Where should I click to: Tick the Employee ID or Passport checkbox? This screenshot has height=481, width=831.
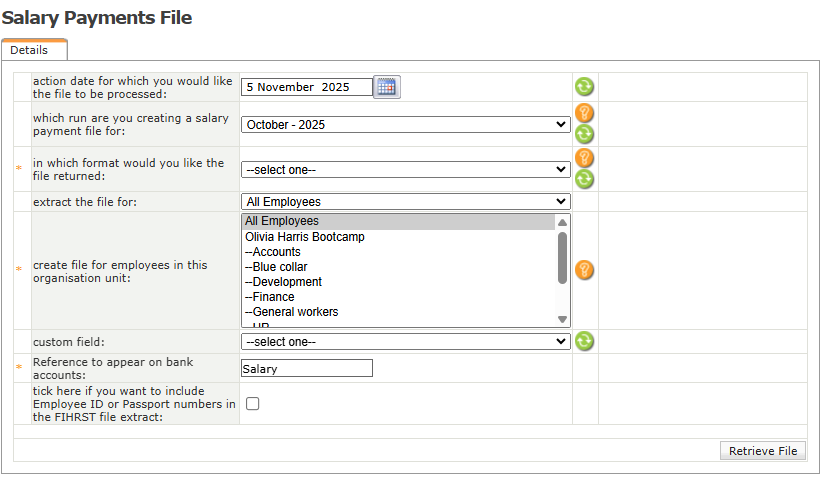pyautogui.click(x=253, y=404)
